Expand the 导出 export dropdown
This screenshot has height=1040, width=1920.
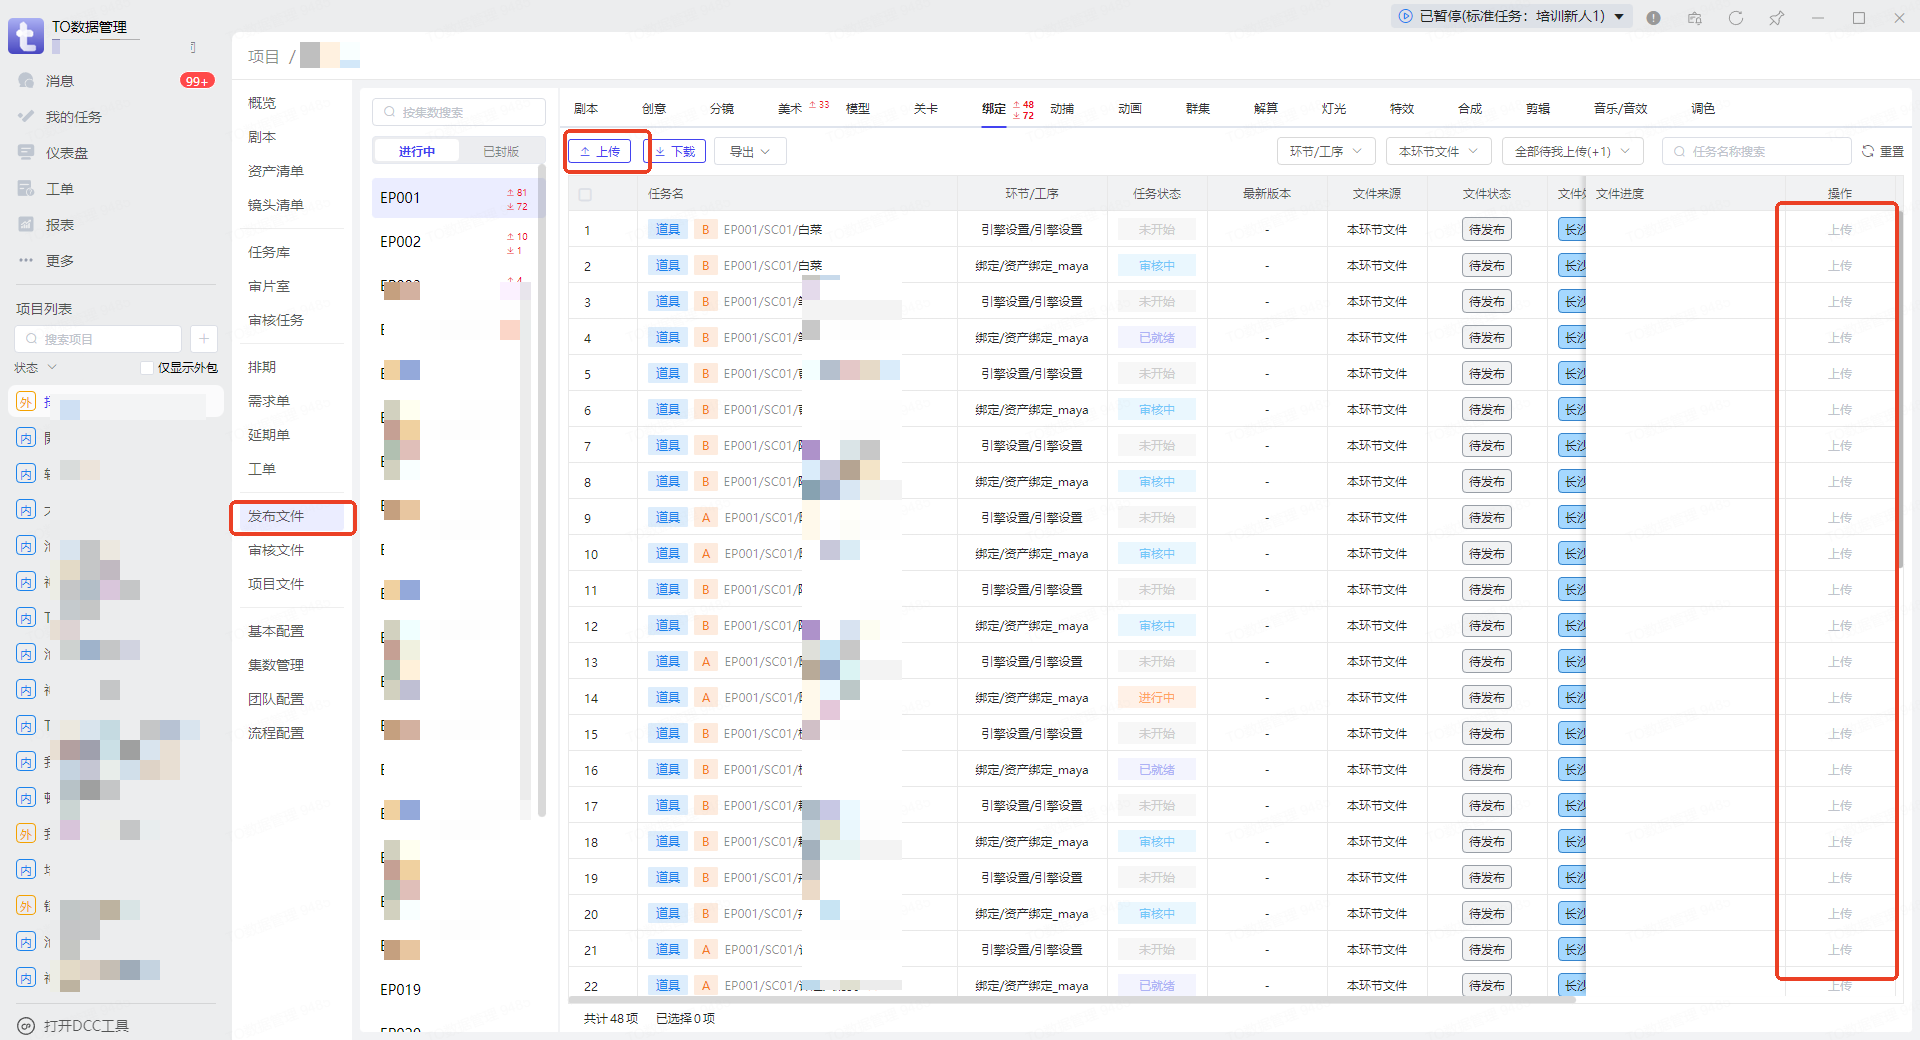749,151
